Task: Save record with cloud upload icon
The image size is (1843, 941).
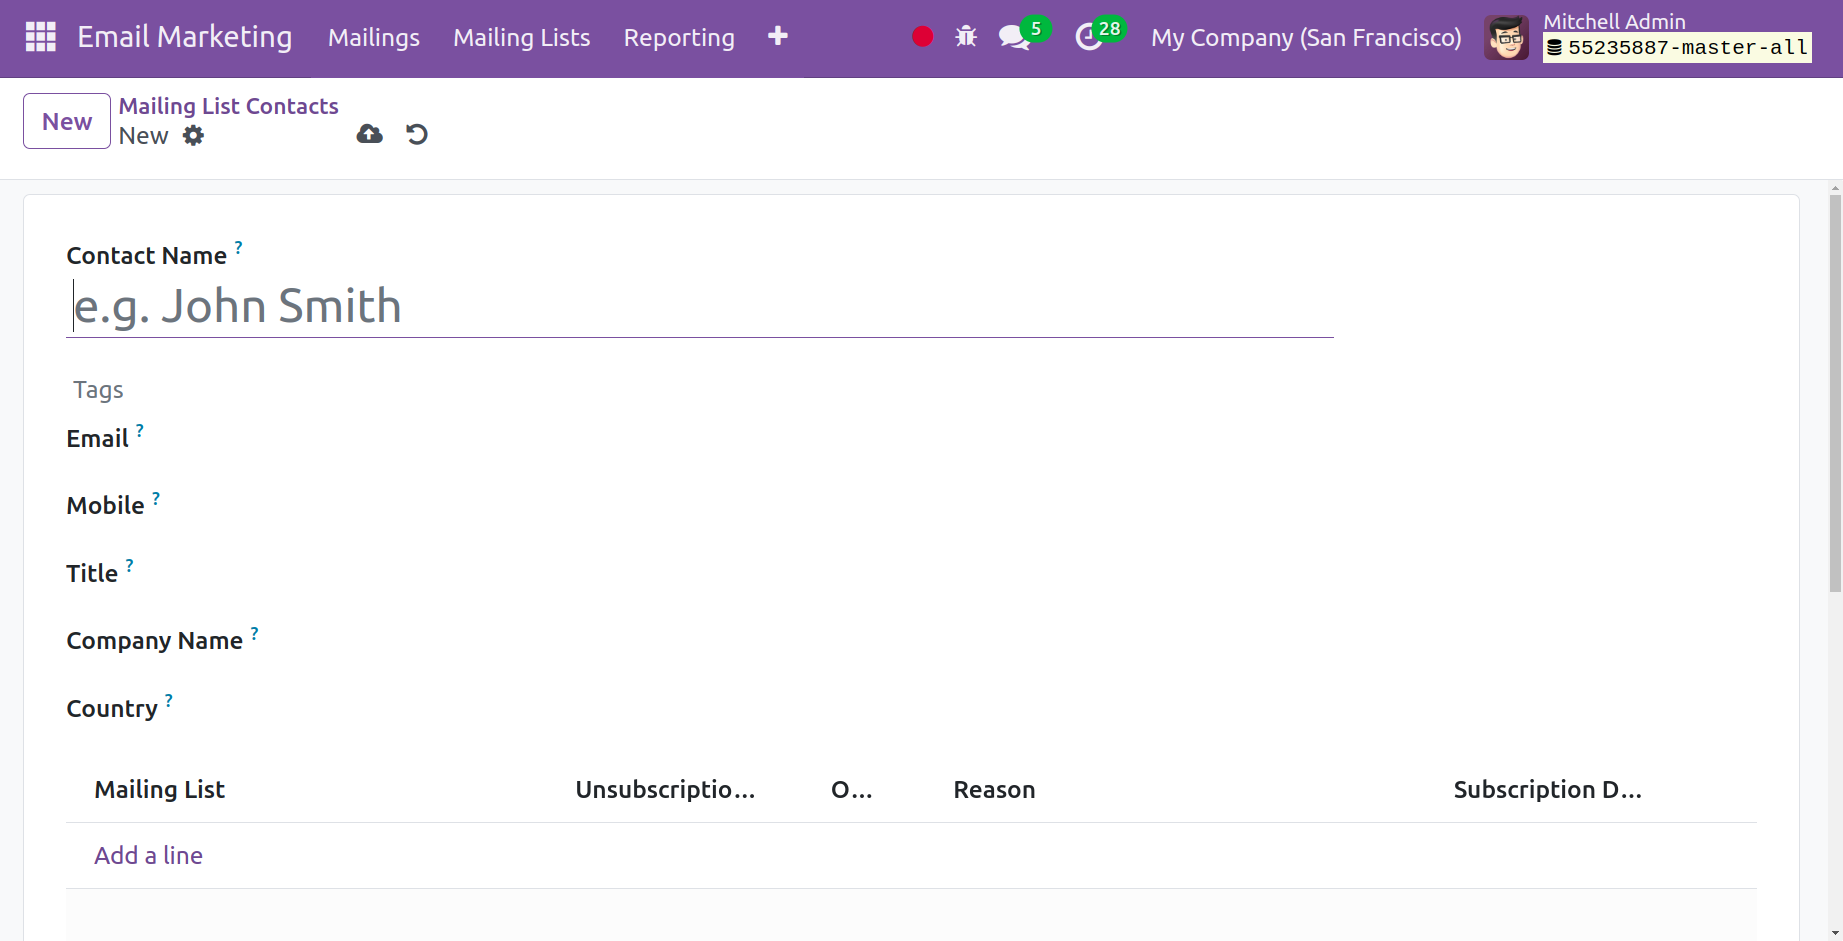Action: (369, 134)
